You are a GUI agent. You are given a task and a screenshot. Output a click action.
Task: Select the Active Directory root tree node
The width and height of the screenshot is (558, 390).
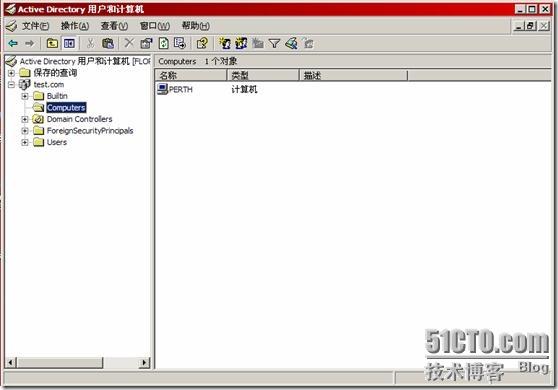tap(85, 61)
